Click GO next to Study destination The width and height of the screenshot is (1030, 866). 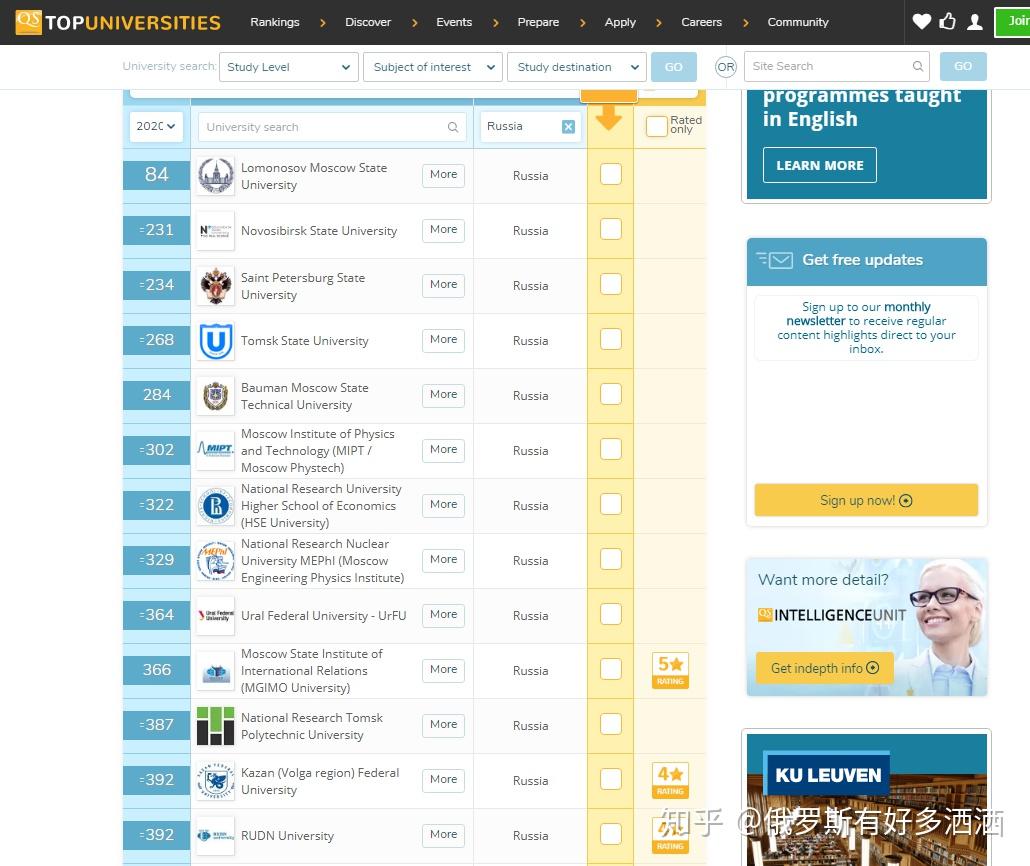[x=673, y=67]
